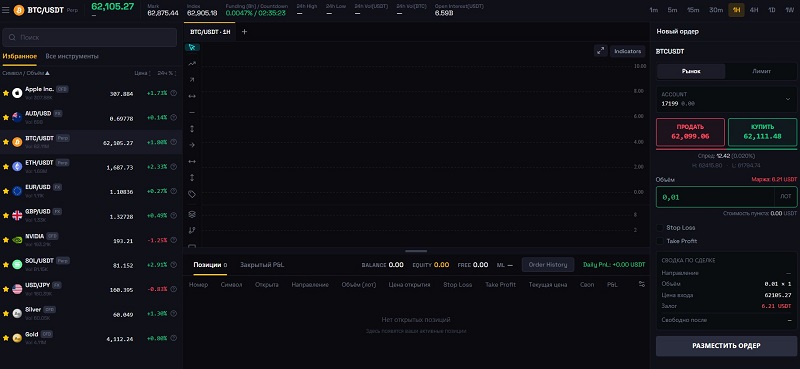Remove NVIDIA from favorites via star
Screen dimensions: 800x369
6,240
